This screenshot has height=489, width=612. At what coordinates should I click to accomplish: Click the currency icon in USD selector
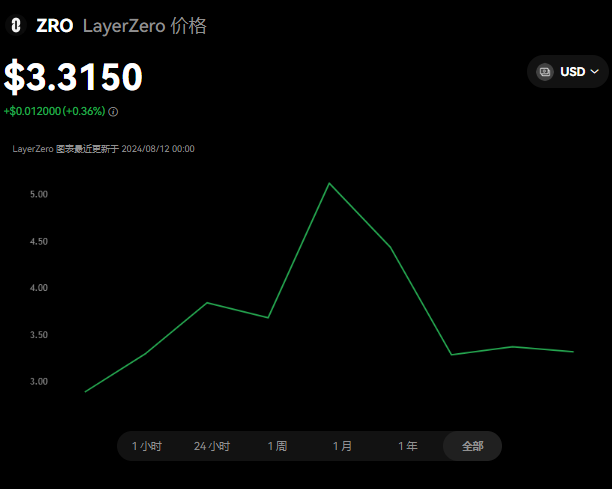(x=545, y=72)
